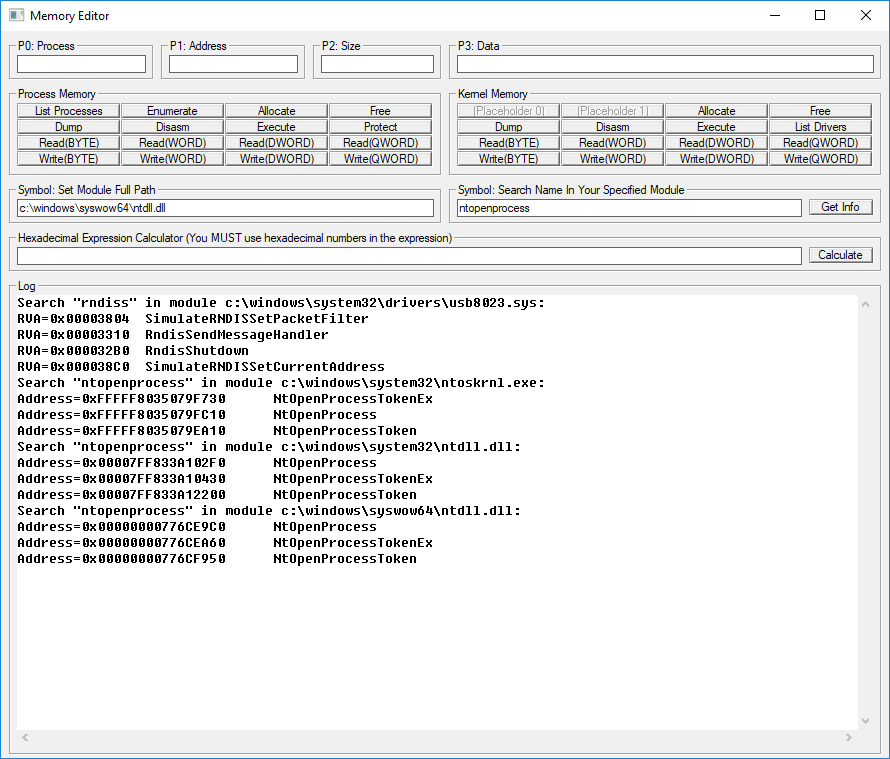Screen dimensions: 890x759
Task: Click Write(BYTE) in Kernel Memory
Action: point(509,158)
